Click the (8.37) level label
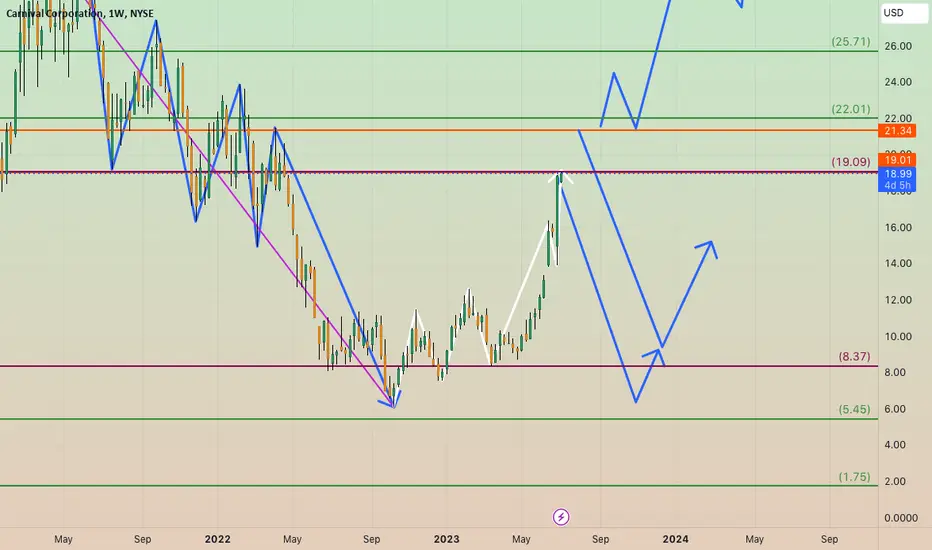Image resolution: width=932 pixels, height=550 pixels. point(854,356)
